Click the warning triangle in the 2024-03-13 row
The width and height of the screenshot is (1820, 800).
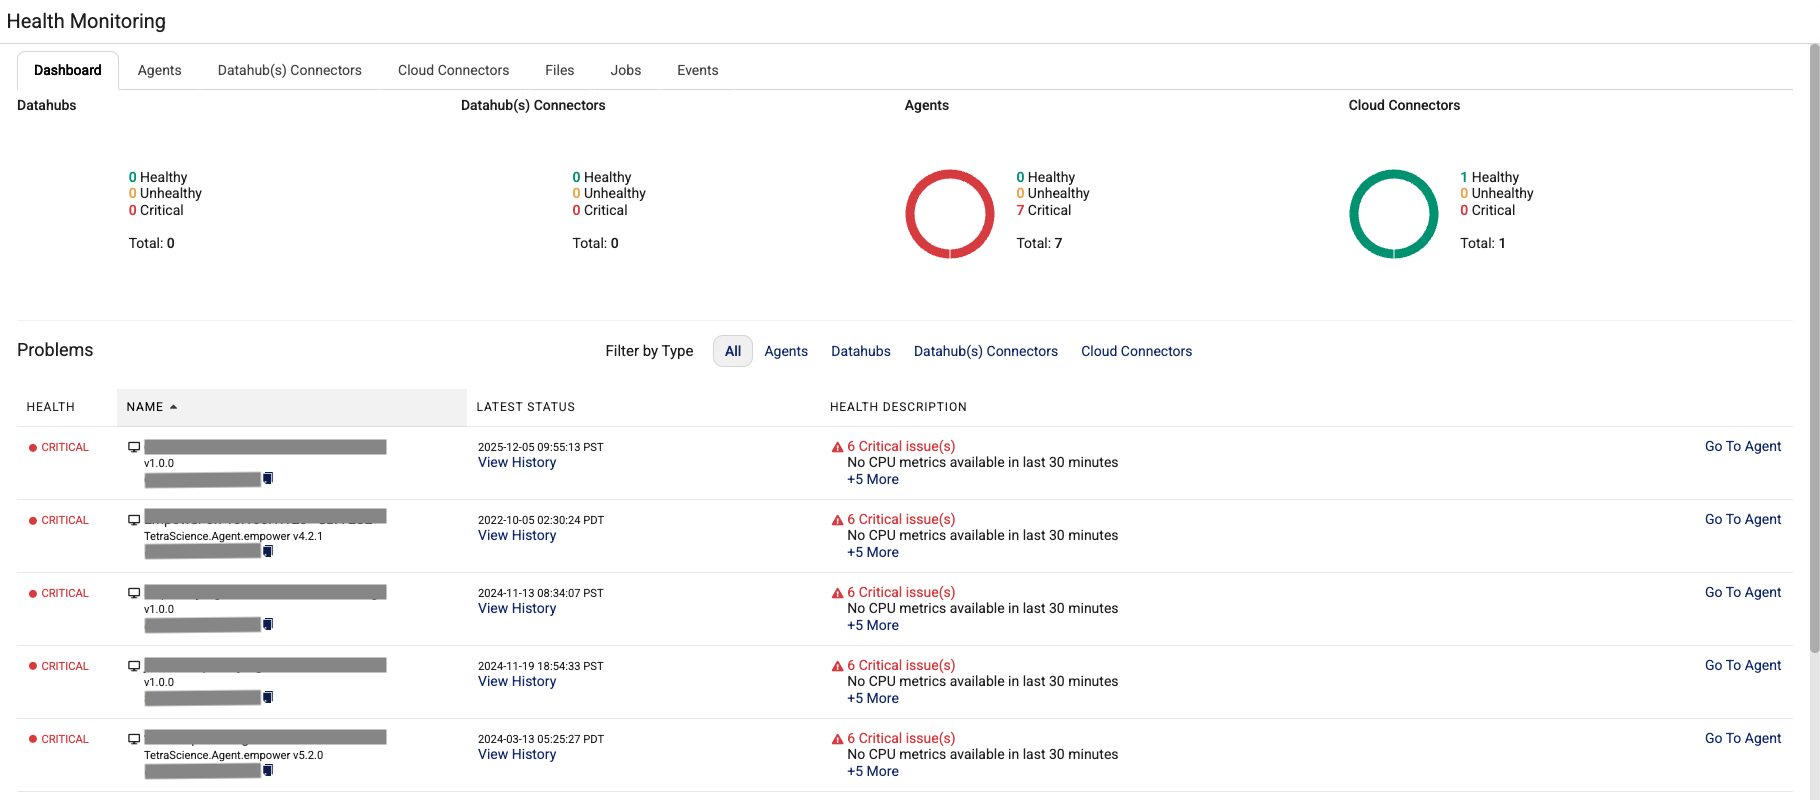tap(838, 739)
